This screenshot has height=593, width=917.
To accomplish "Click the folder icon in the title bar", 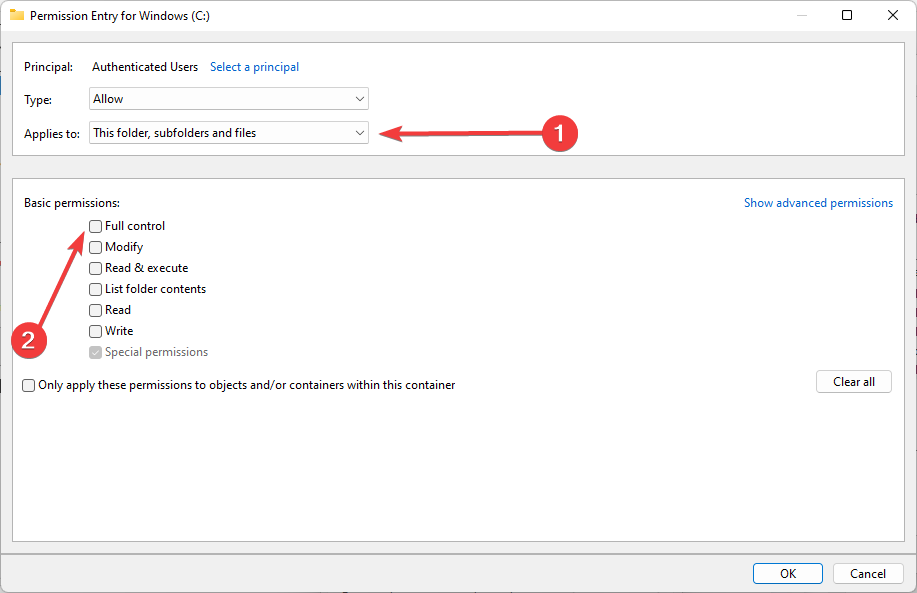I will [x=17, y=15].
